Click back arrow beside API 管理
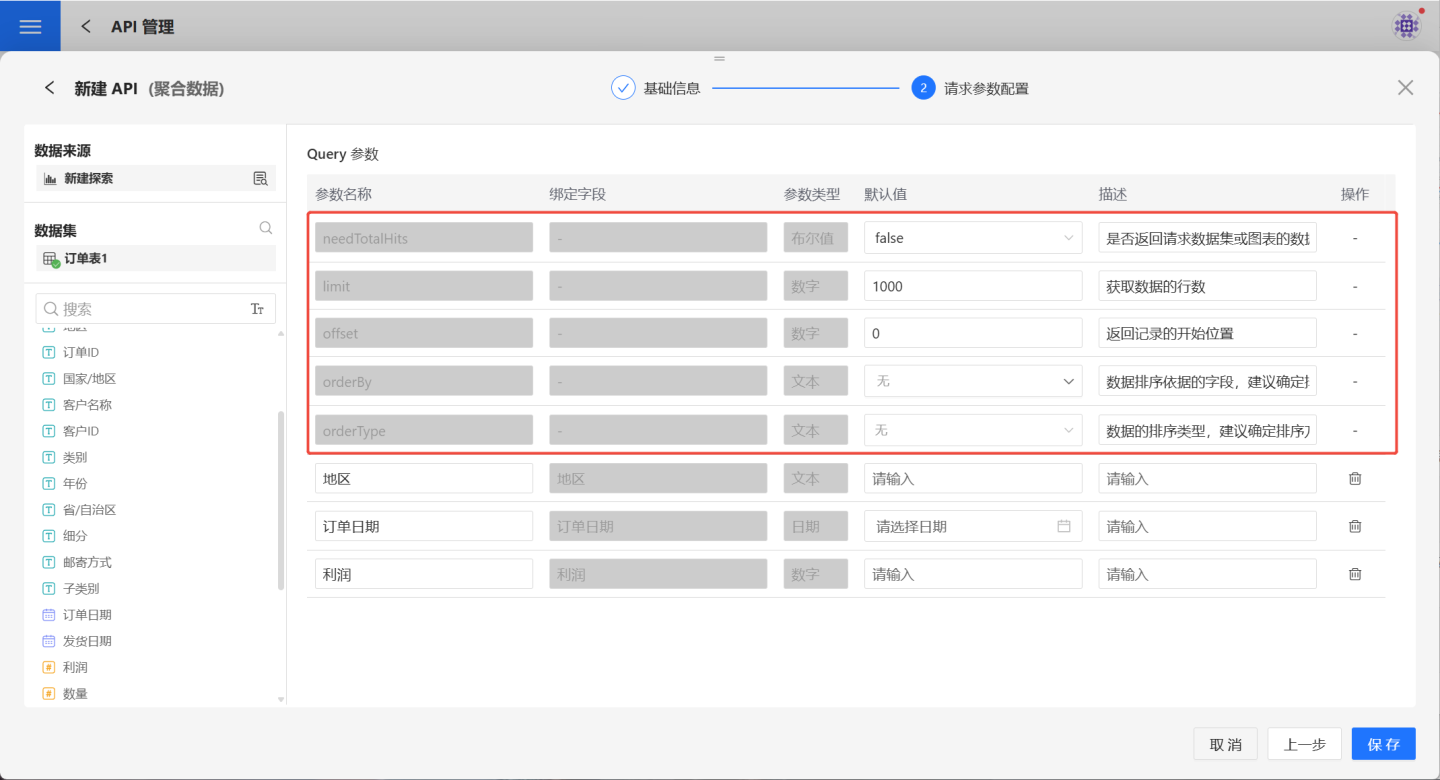The image size is (1440, 780). [x=86, y=27]
